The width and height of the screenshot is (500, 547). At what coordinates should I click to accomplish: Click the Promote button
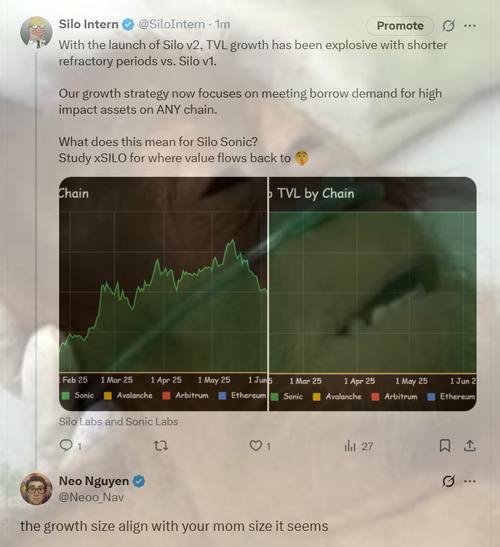(x=400, y=25)
